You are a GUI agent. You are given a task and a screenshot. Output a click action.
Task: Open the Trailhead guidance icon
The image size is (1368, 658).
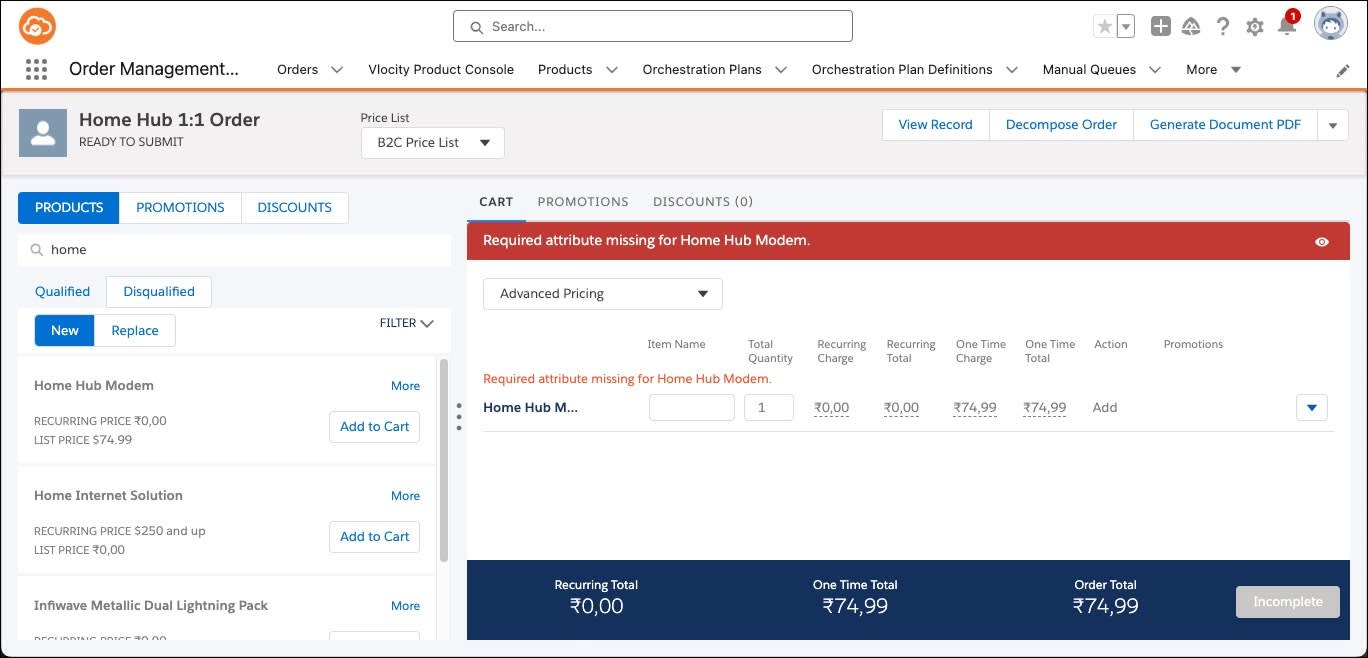click(x=1191, y=27)
